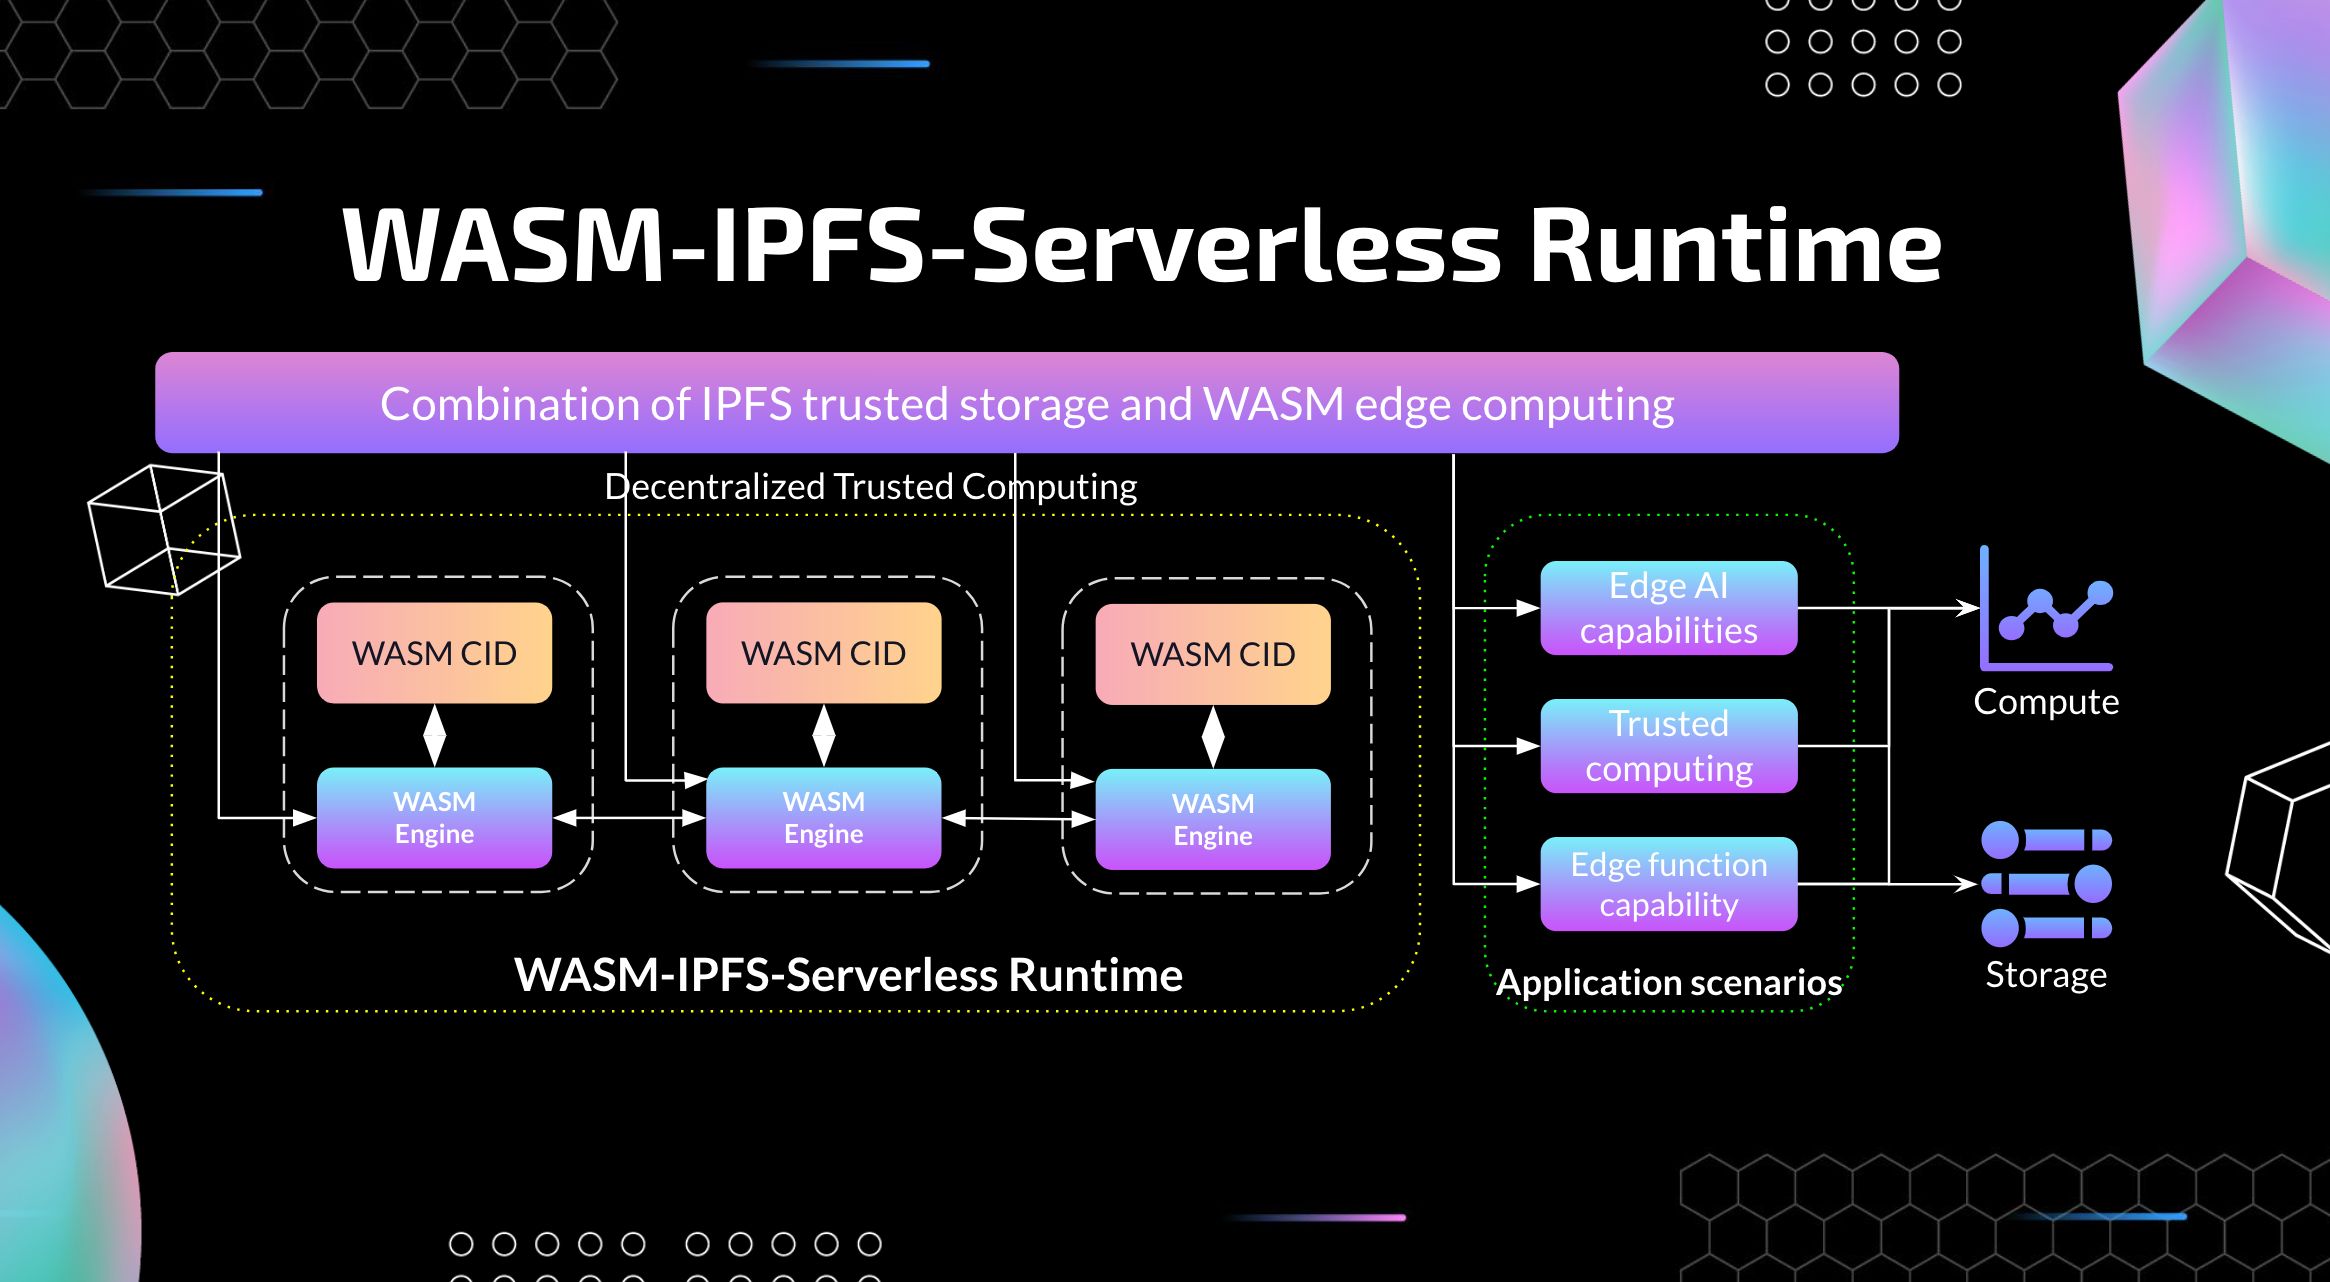Select the 'Trusted computing' box
The image size is (2330, 1282).
(x=1669, y=746)
